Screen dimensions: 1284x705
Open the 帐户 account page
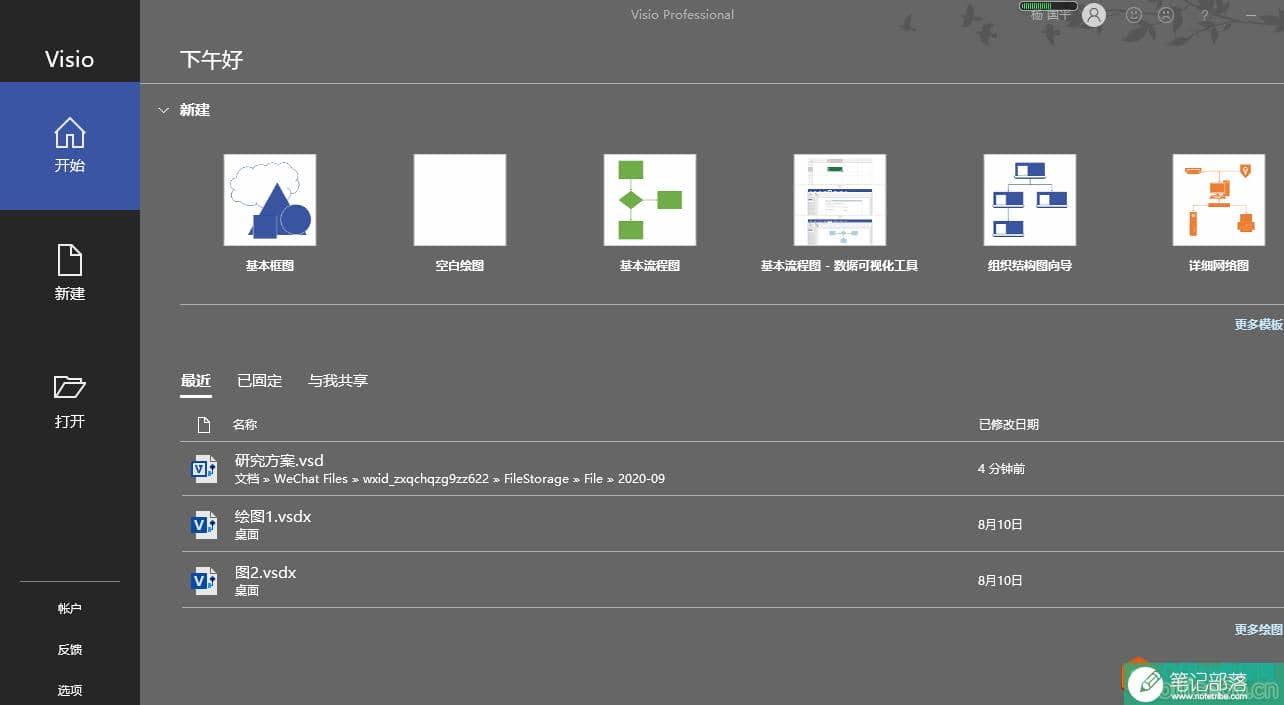click(x=70, y=609)
